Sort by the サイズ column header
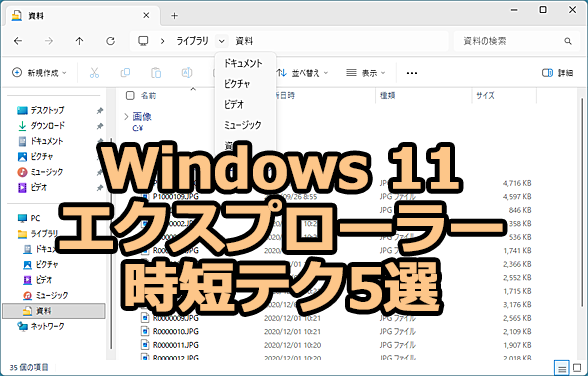The width and height of the screenshot is (588, 376). 485,96
